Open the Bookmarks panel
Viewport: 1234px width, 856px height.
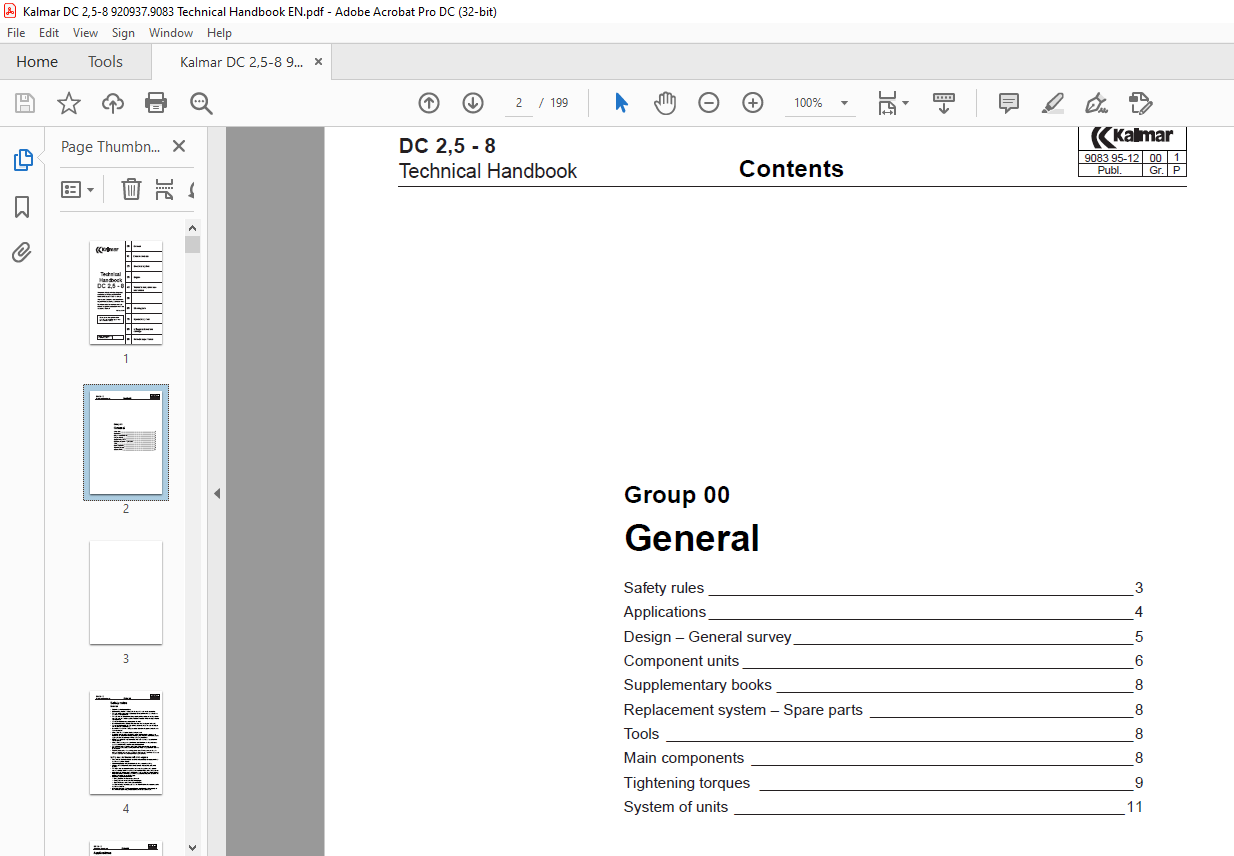[22, 207]
